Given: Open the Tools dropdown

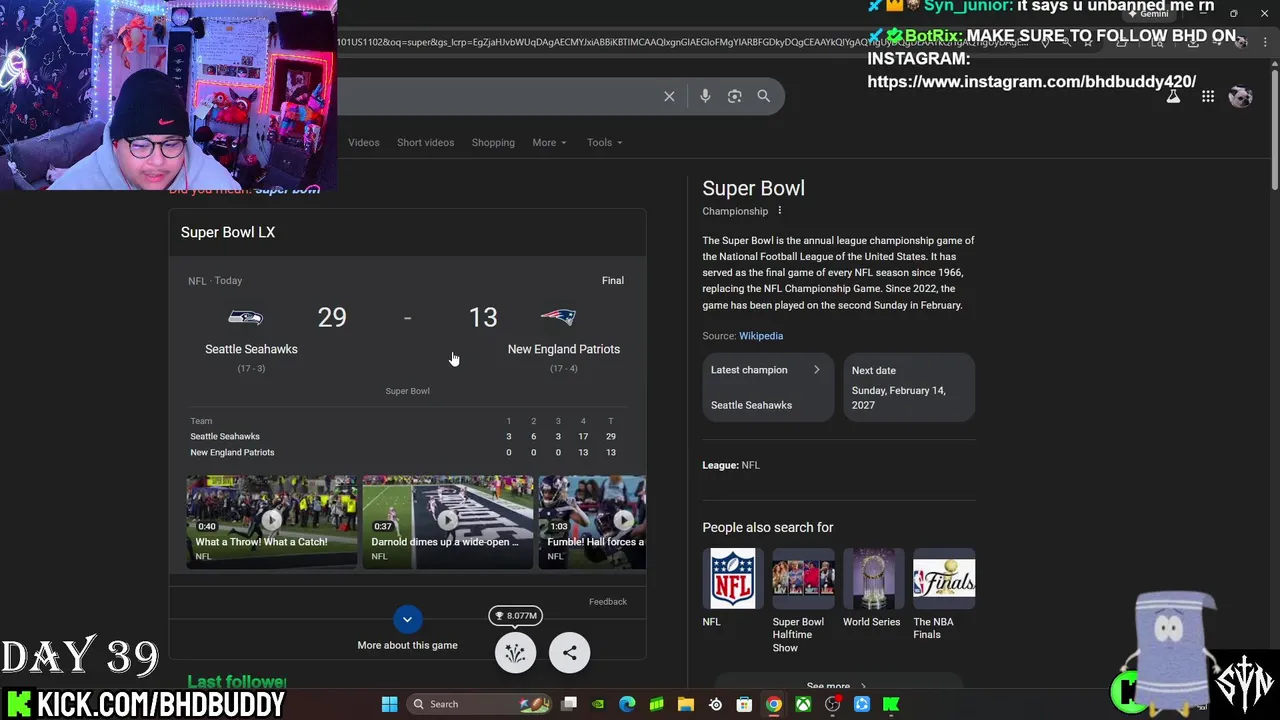Looking at the screenshot, I should (604, 142).
